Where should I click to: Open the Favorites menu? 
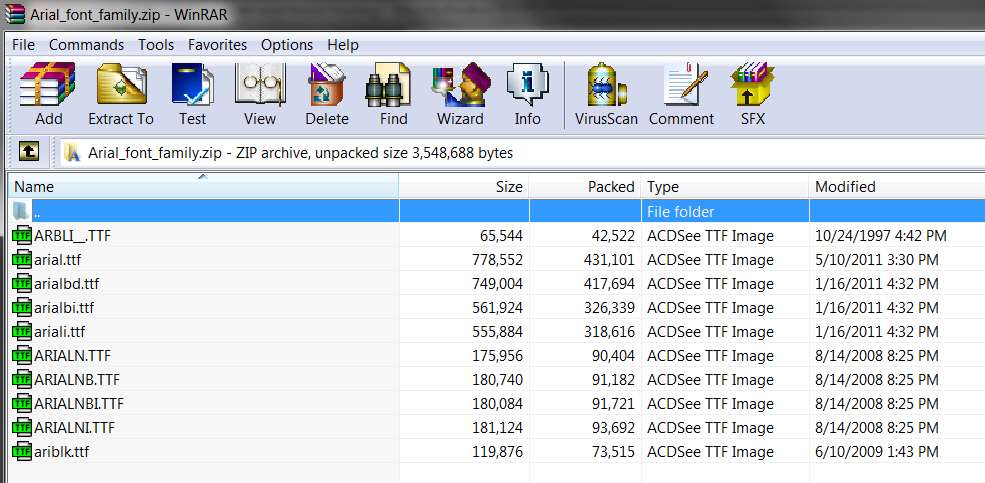[x=217, y=45]
